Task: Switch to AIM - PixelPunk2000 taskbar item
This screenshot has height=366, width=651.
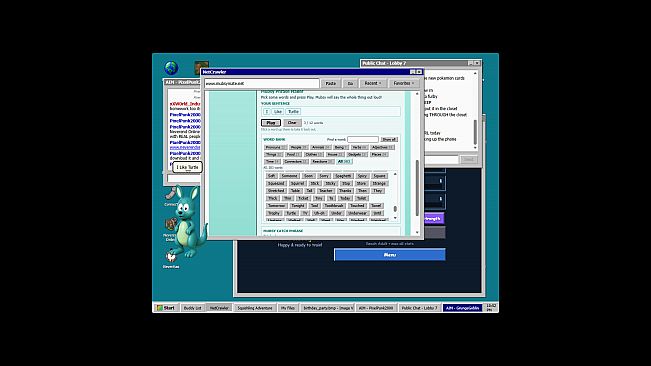Action: [x=376, y=308]
